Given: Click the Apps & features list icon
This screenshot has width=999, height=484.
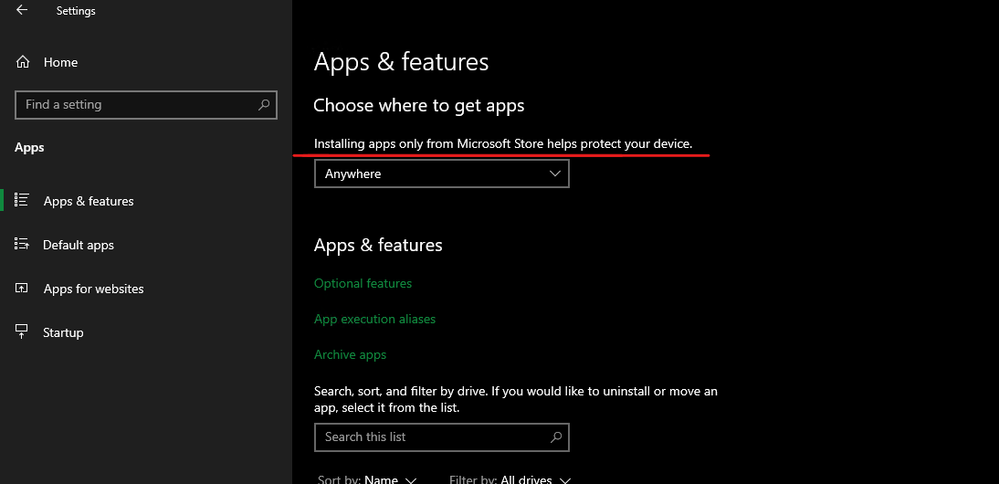Looking at the screenshot, I should (22, 200).
